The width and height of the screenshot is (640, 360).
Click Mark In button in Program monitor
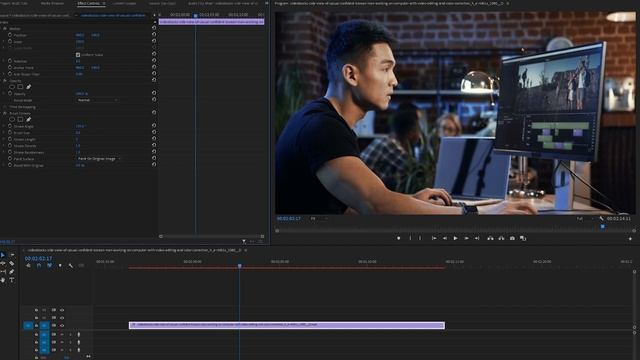pyautogui.click(x=410, y=238)
